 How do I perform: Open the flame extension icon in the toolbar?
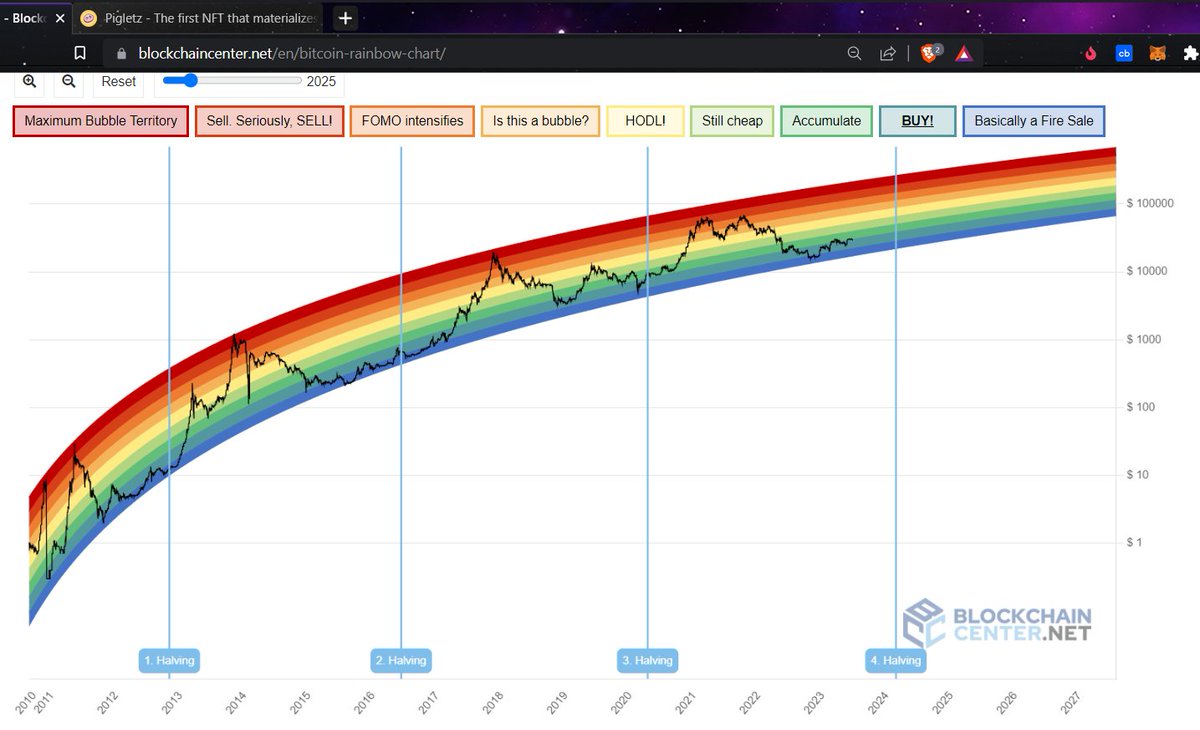click(1092, 53)
